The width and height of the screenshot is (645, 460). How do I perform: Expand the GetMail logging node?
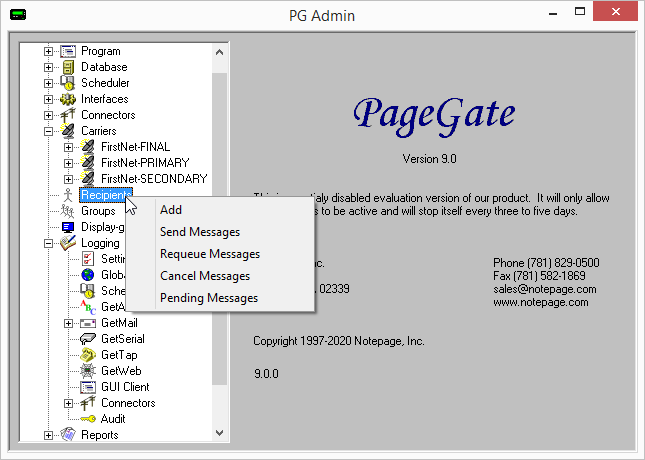pos(68,324)
